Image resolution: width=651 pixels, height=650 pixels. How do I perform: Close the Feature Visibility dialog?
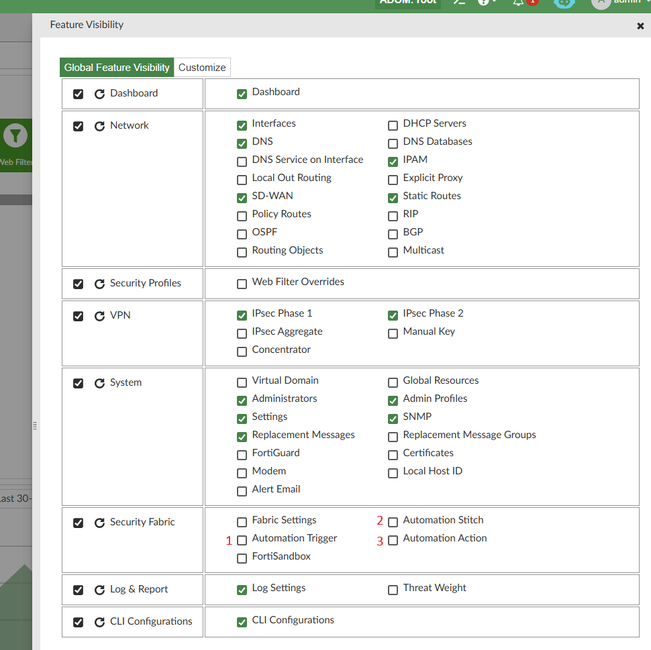(640, 26)
